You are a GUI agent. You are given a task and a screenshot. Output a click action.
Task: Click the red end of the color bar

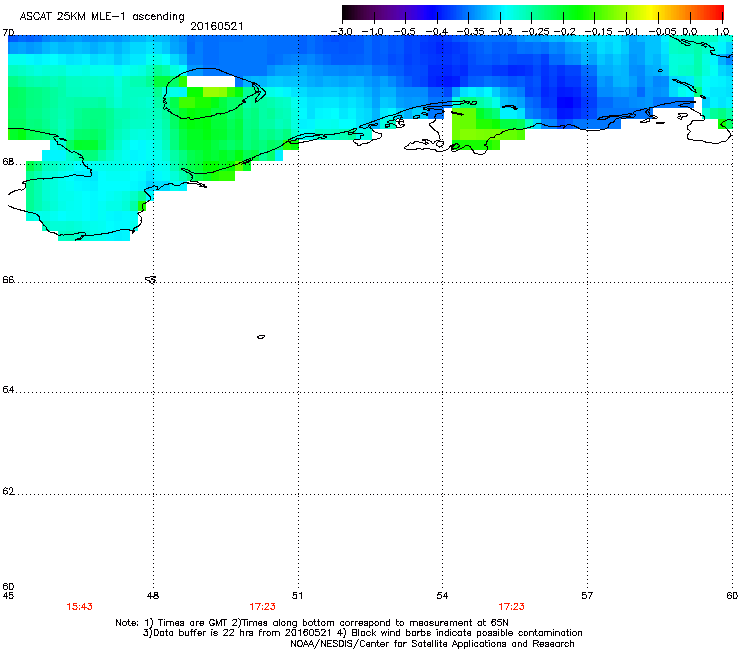click(717, 12)
